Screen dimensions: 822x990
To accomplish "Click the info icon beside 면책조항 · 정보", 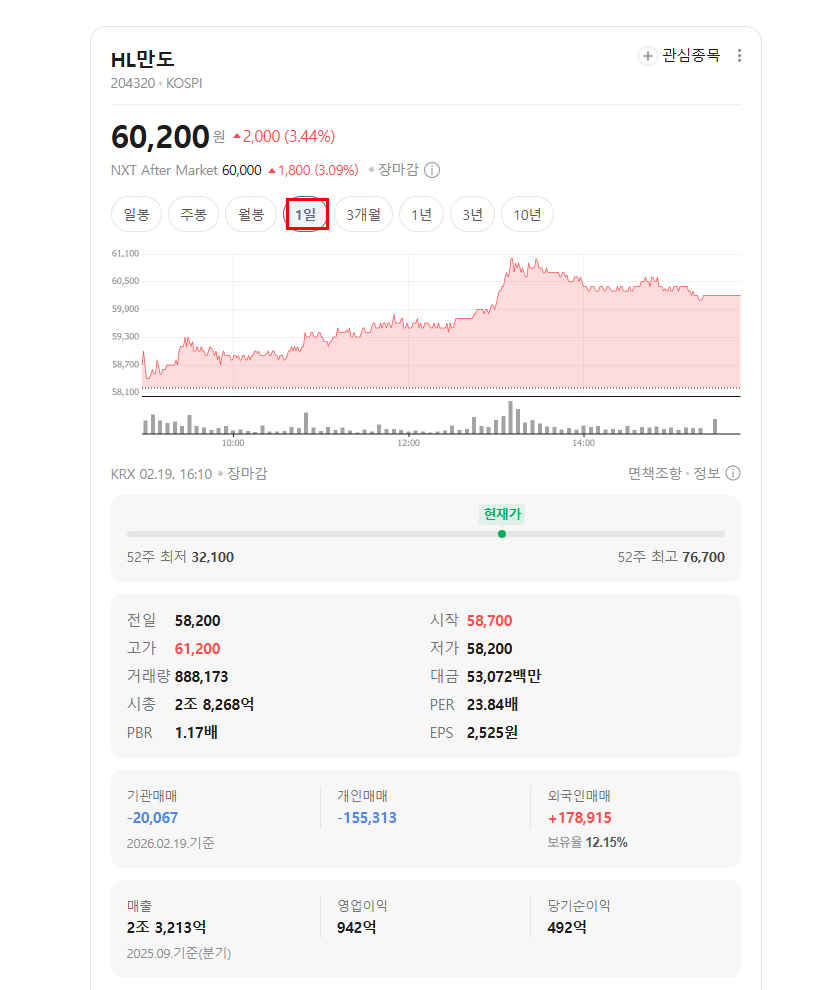I will [x=733, y=473].
